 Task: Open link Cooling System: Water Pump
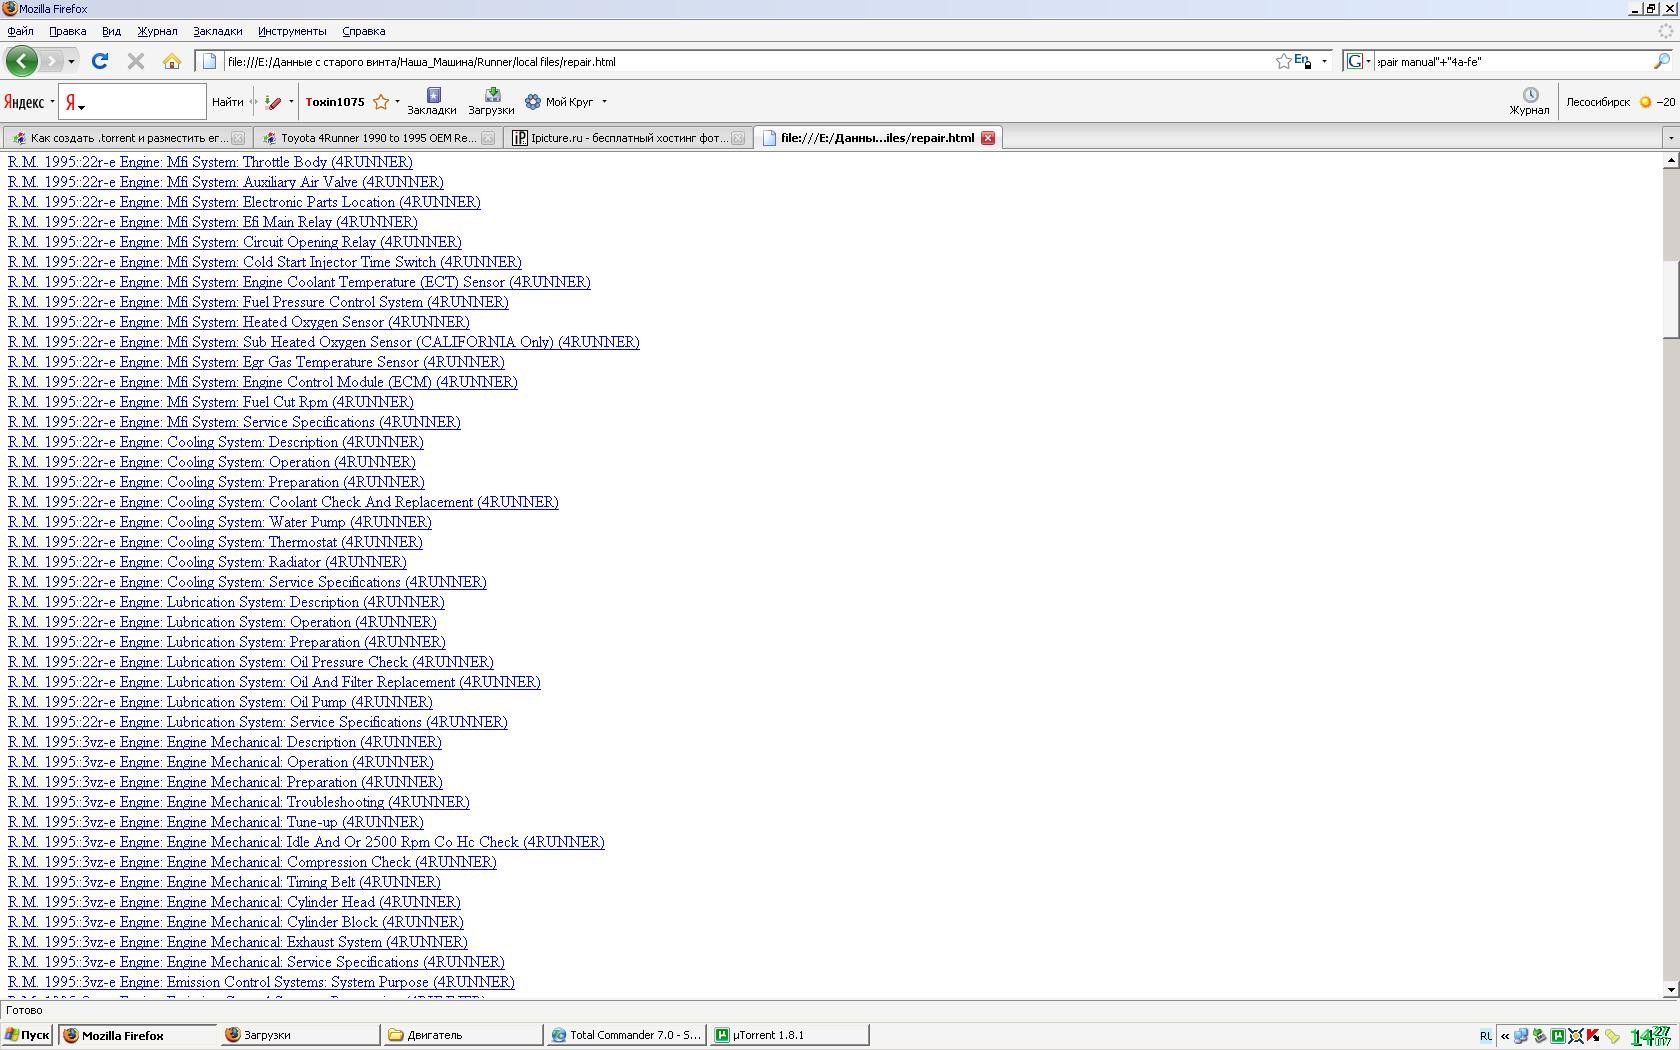220,522
